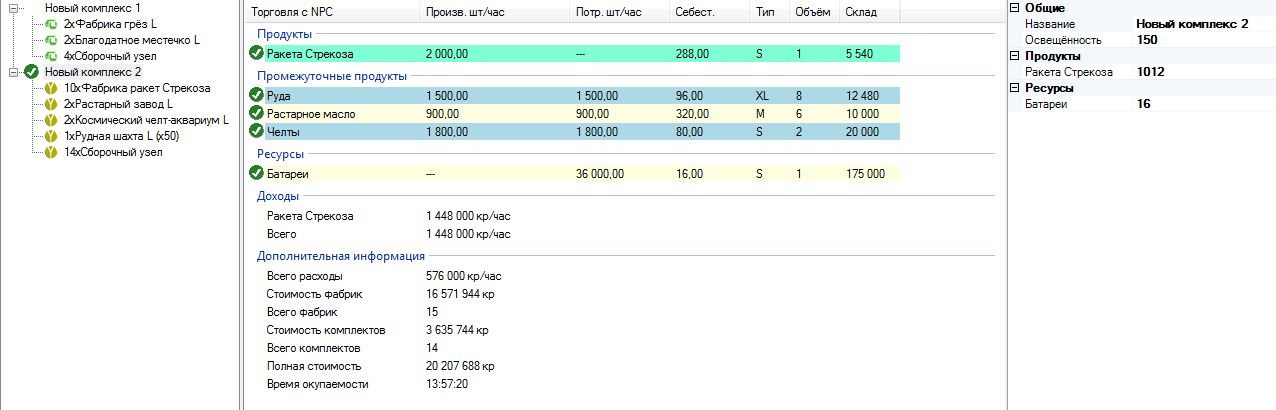The image size is (1276, 410).
Task: Collapse the Общие property group
Action: tap(1016, 8)
